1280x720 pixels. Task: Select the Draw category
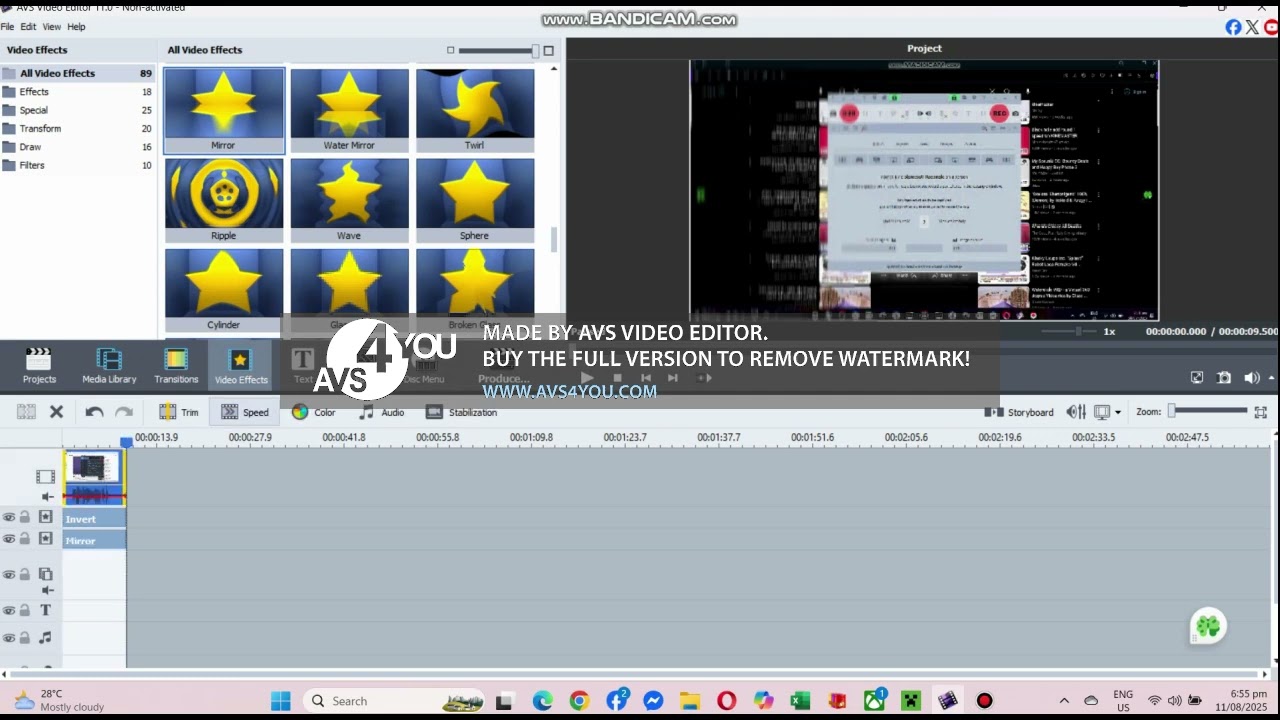coord(77,147)
